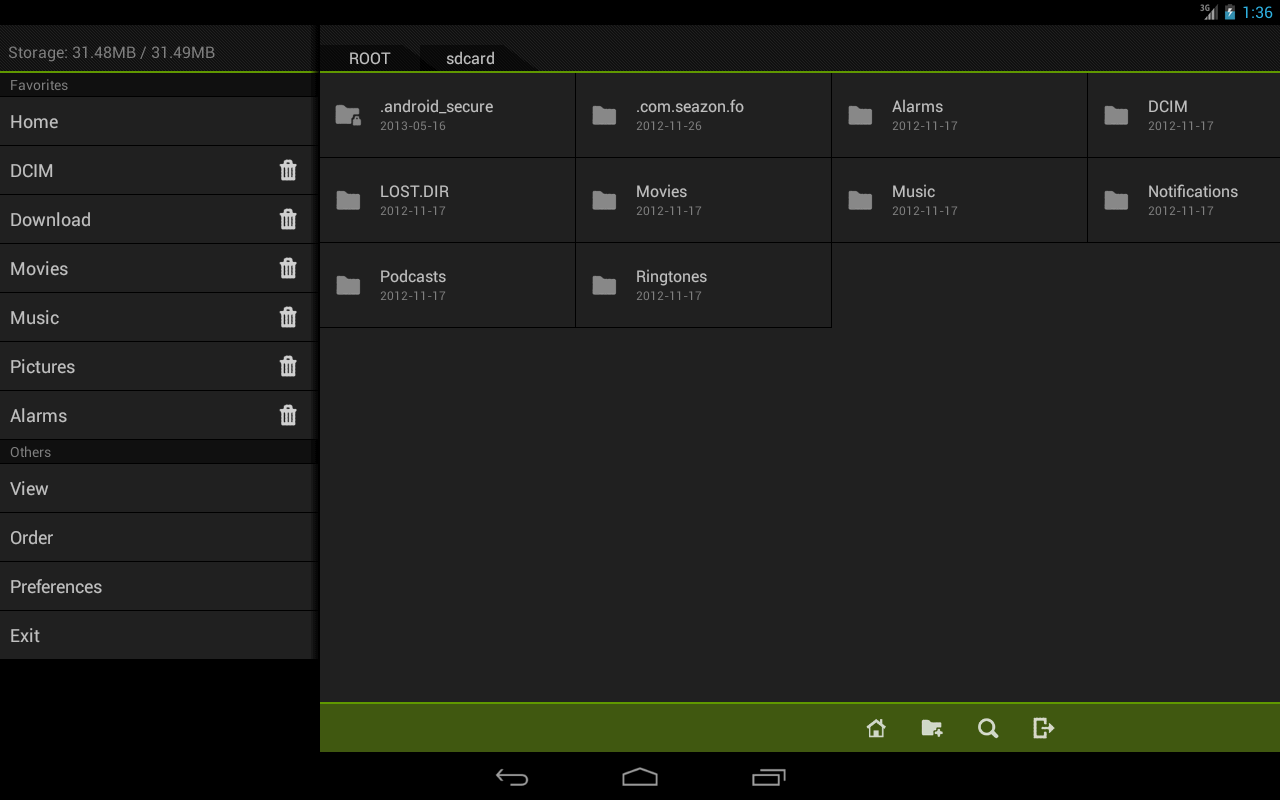Open search using magnifier icon
The height and width of the screenshot is (800, 1280).
pyautogui.click(x=988, y=728)
